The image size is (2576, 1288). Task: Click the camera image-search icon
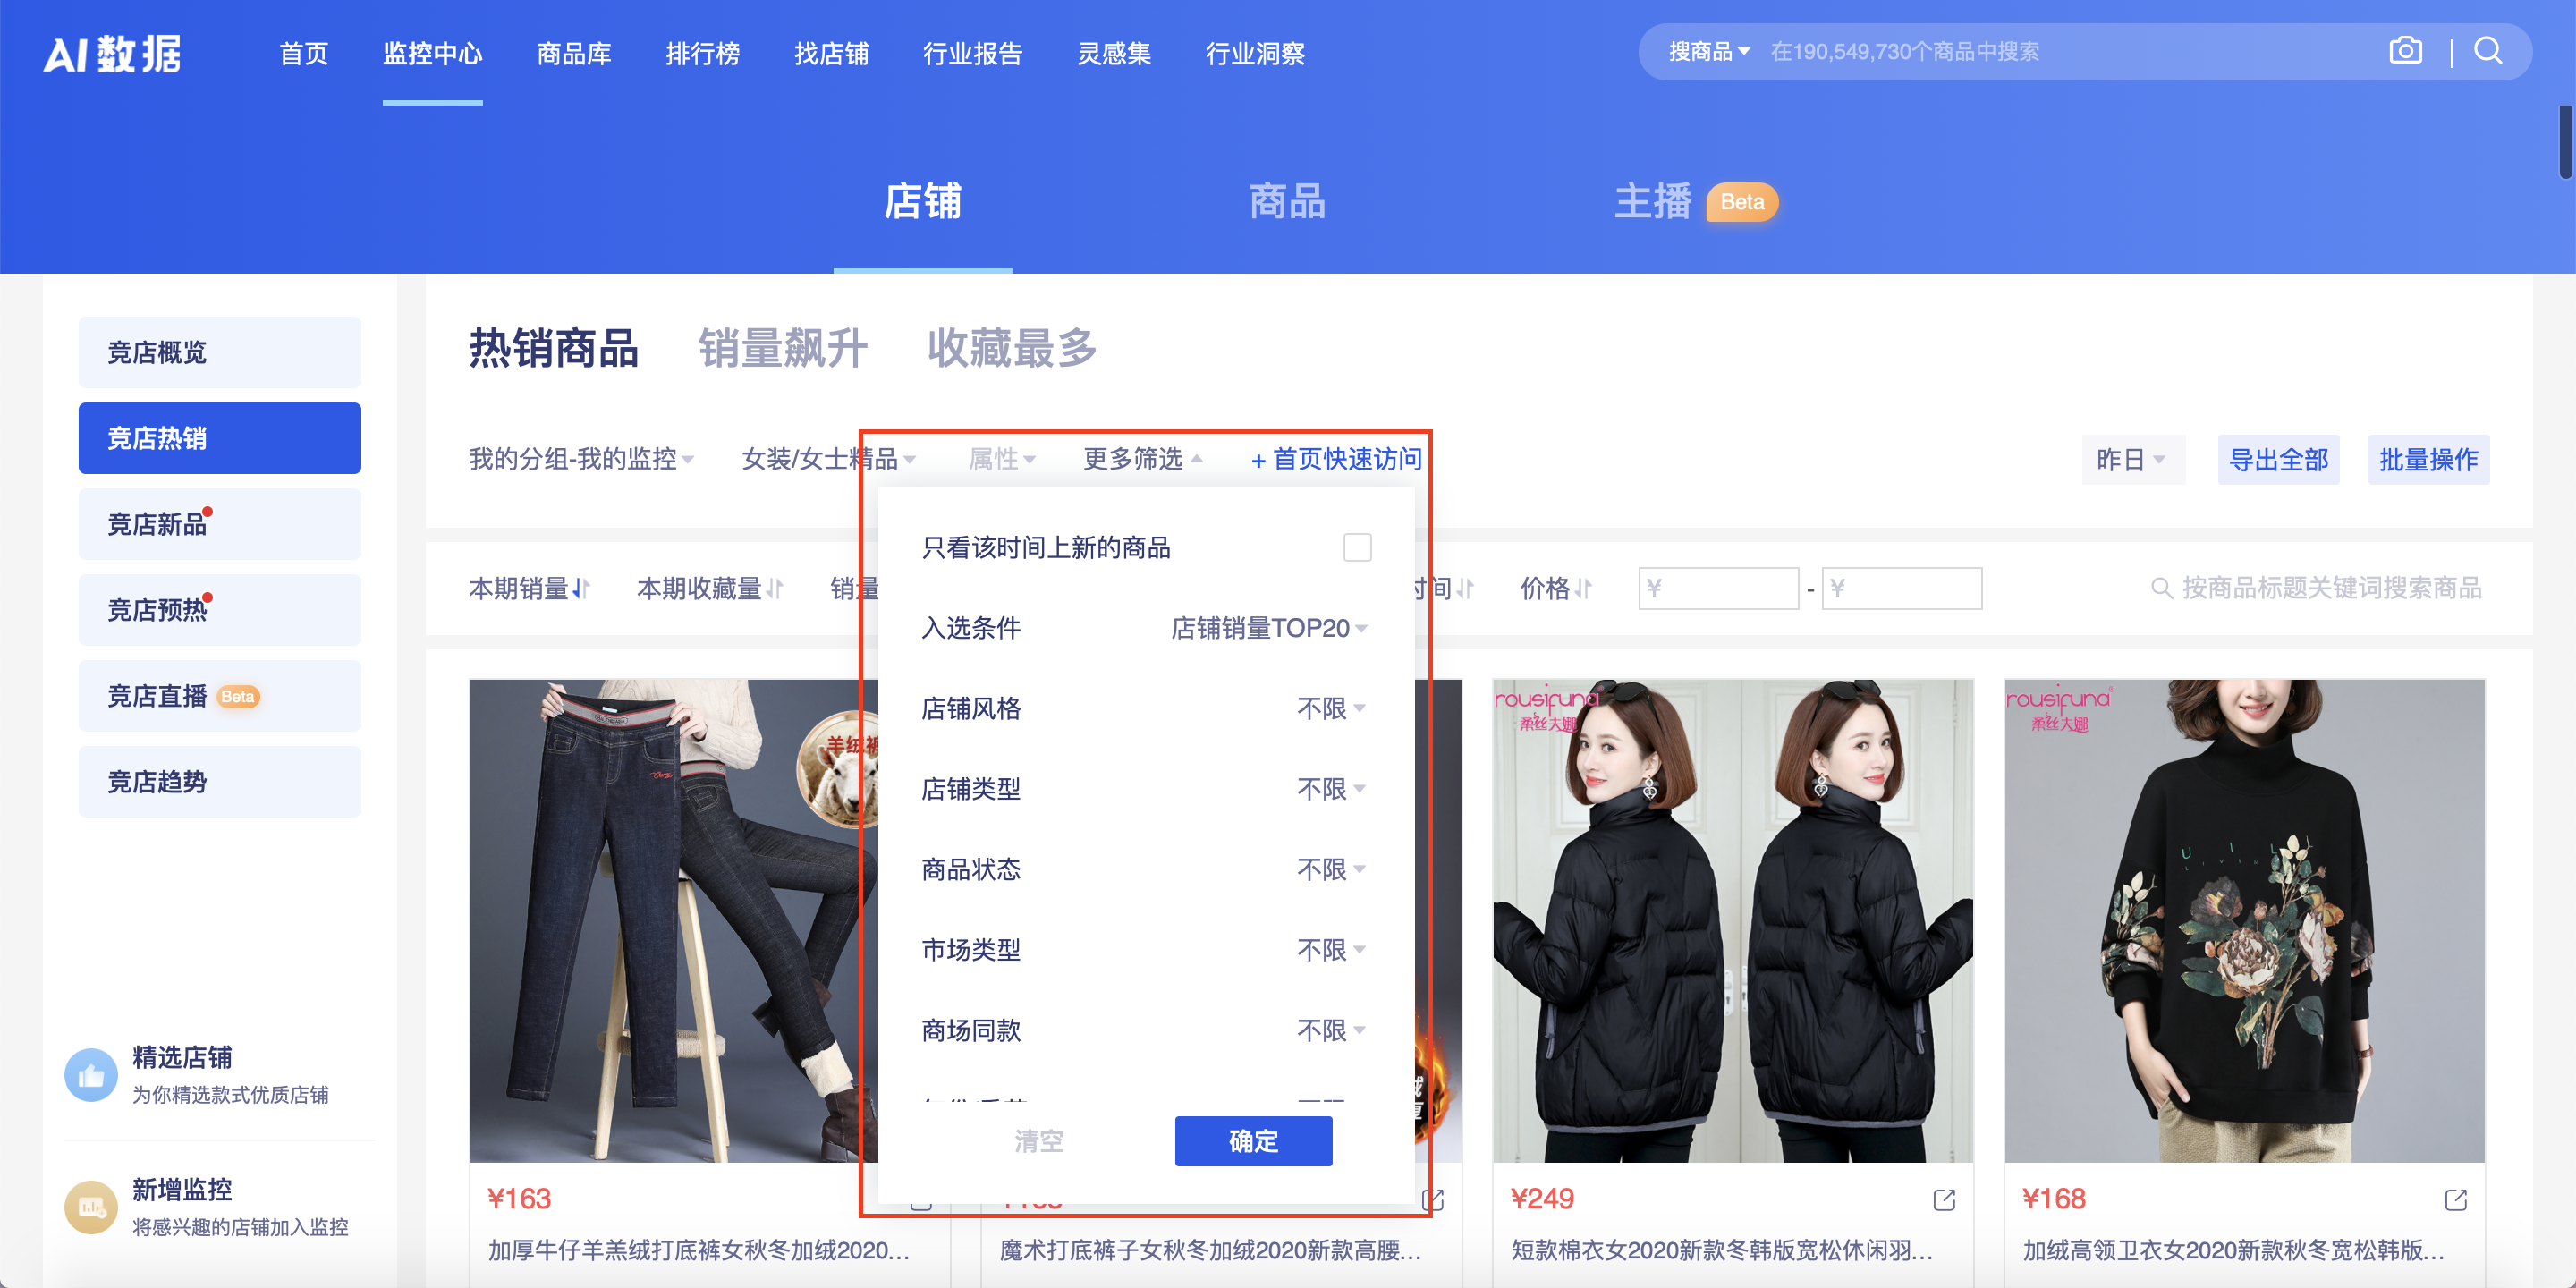click(2406, 50)
